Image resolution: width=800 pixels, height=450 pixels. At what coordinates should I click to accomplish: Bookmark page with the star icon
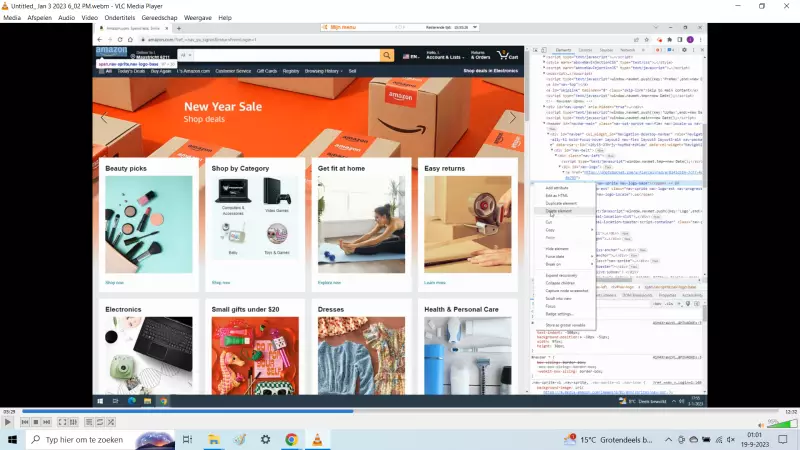(646, 39)
